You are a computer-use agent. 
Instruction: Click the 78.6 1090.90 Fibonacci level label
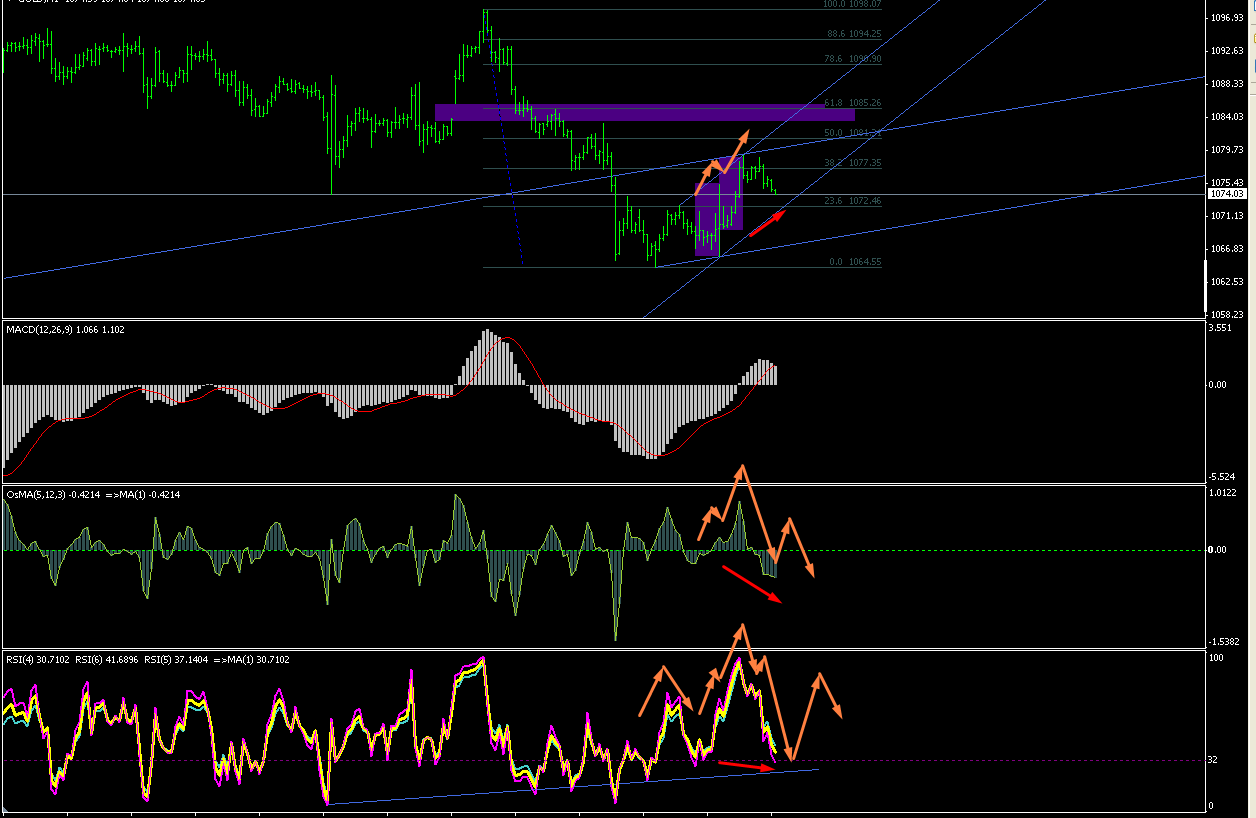click(853, 59)
